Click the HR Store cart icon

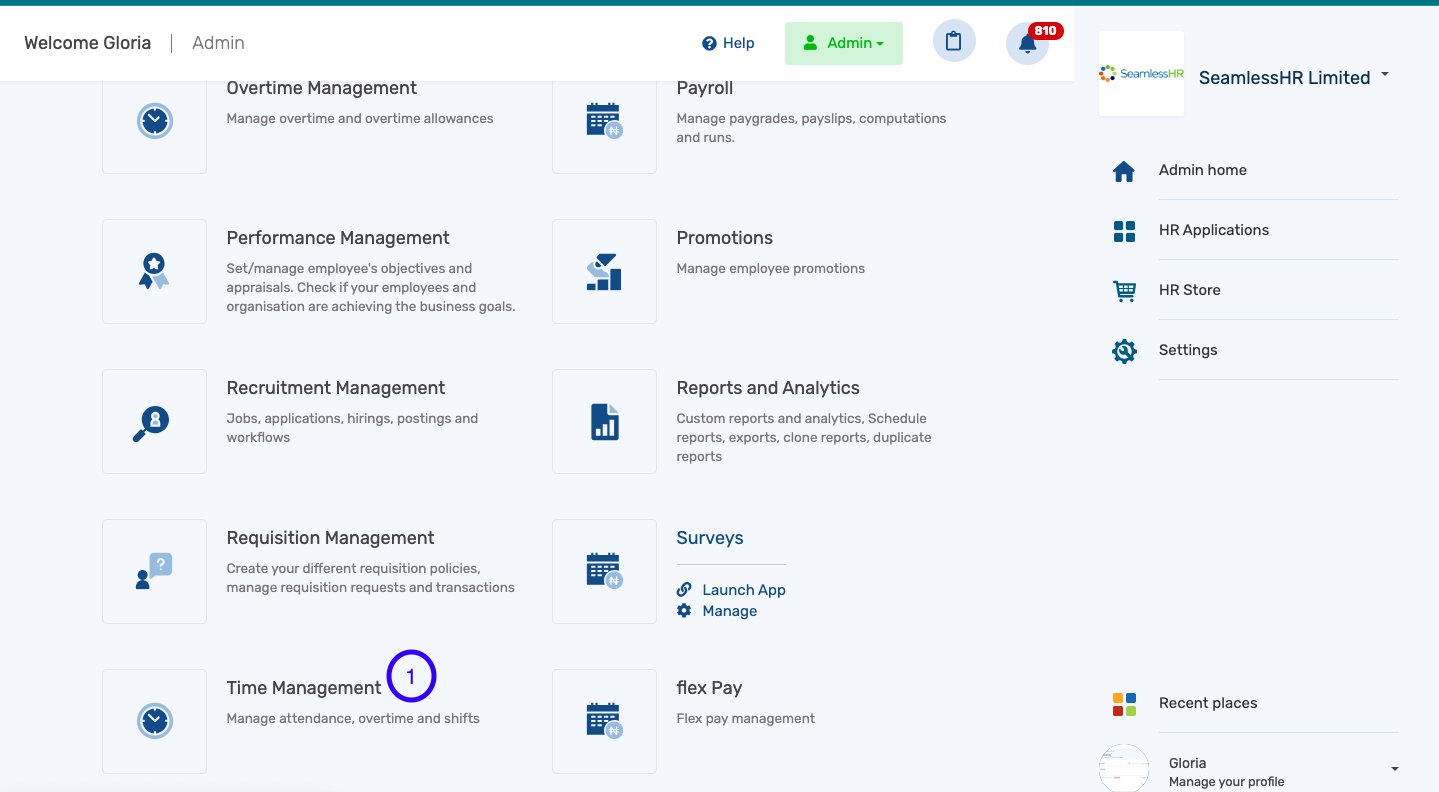(1124, 290)
